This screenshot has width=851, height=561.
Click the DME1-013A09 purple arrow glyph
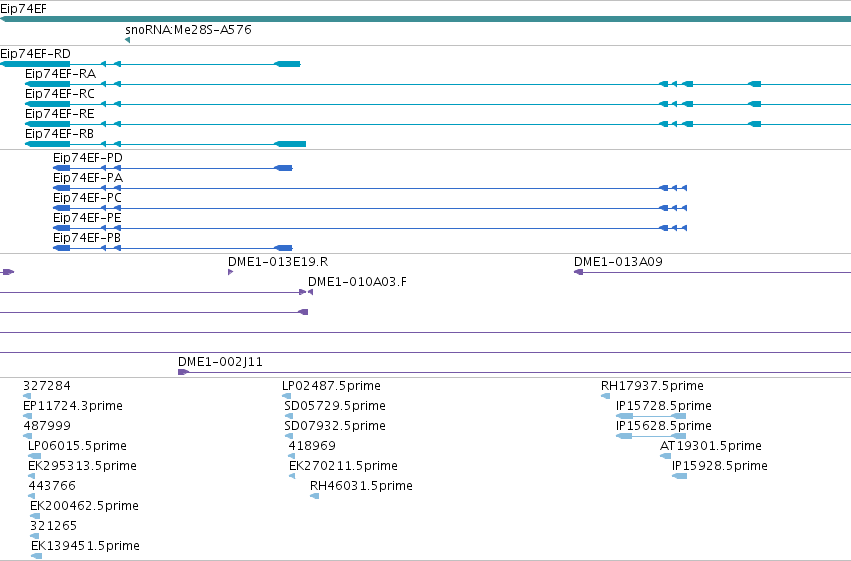tap(579, 272)
